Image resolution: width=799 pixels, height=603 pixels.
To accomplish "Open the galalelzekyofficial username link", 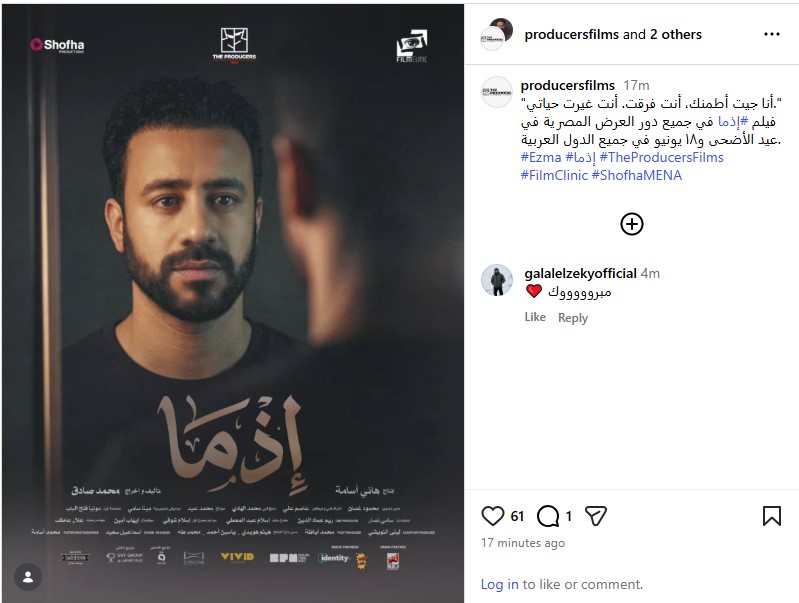I will 580,273.
